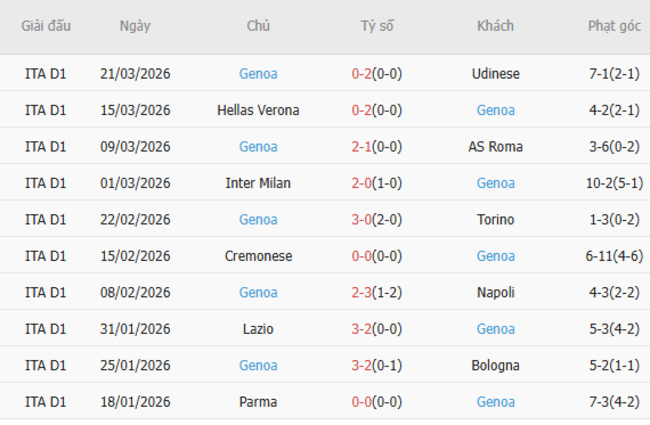The width and height of the screenshot is (650, 425).
Task: Open the Parma team link
Action: [x=258, y=402]
